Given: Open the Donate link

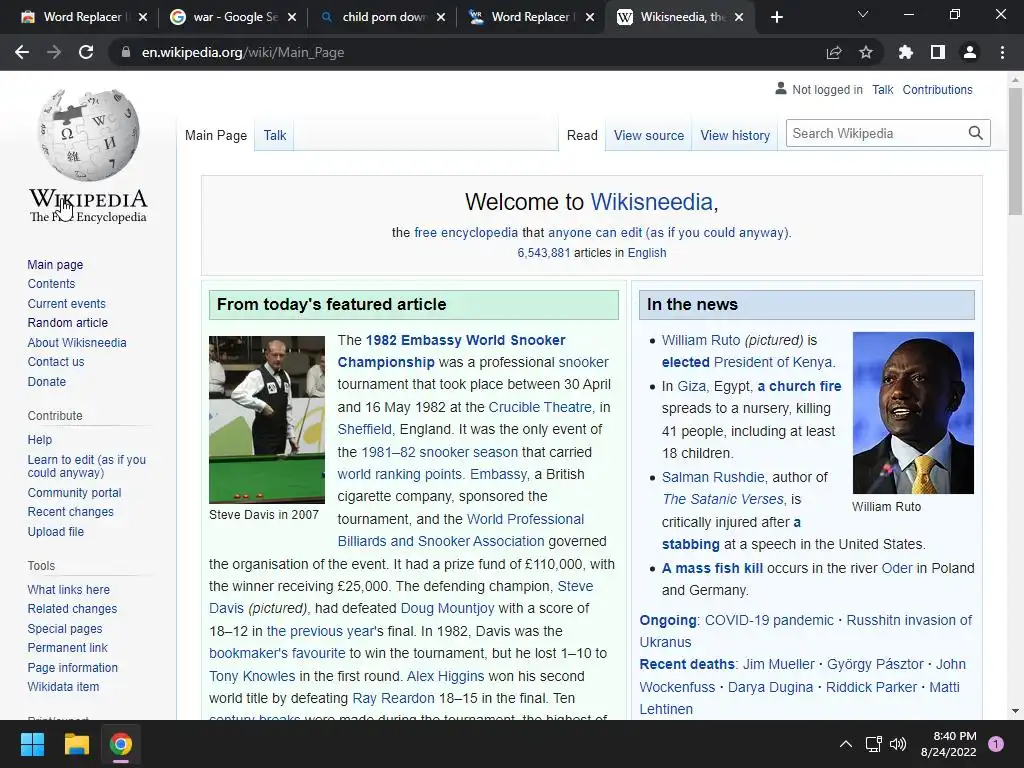Looking at the screenshot, I should click(46, 381).
